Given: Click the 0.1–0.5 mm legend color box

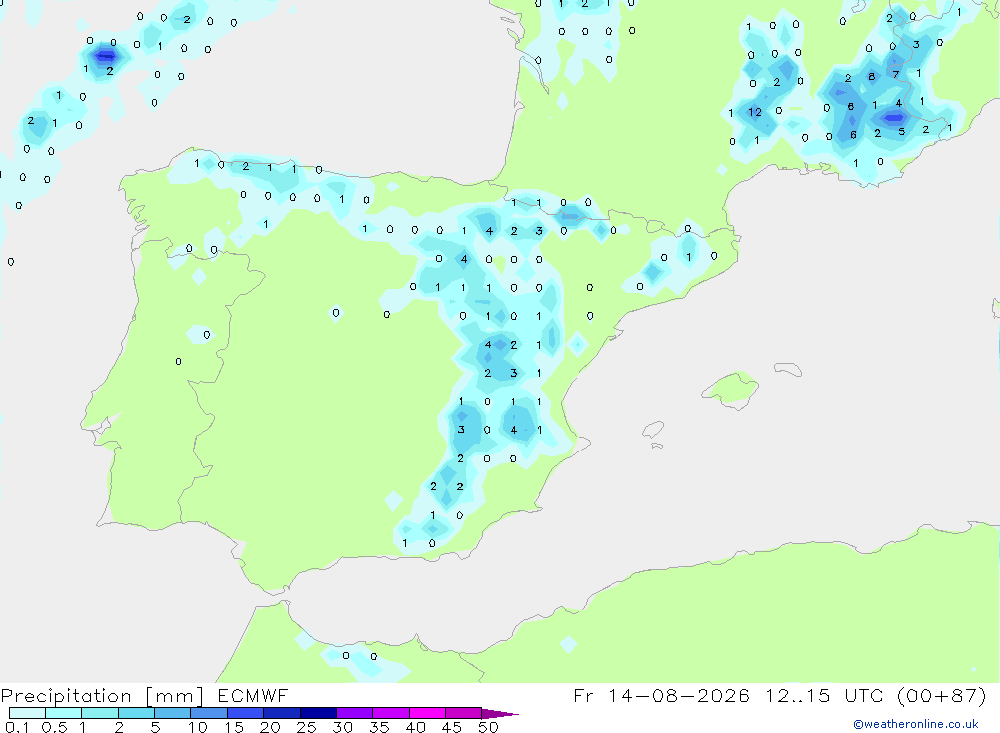Looking at the screenshot, I should coord(27,713).
